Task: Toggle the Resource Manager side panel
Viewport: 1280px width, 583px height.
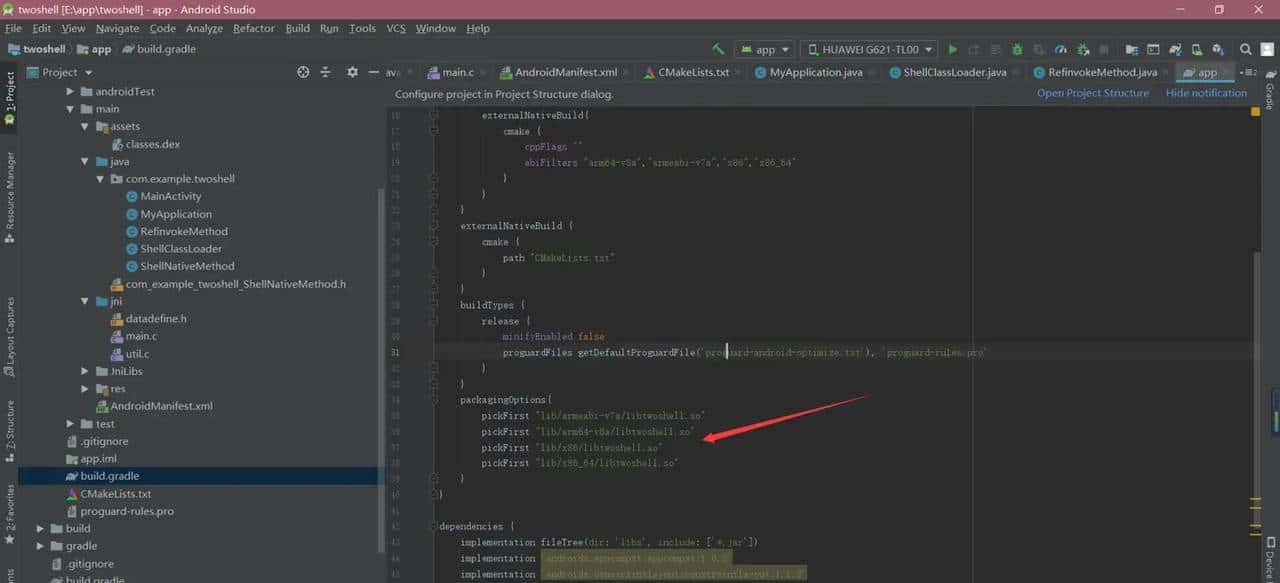Action: [x=9, y=195]
